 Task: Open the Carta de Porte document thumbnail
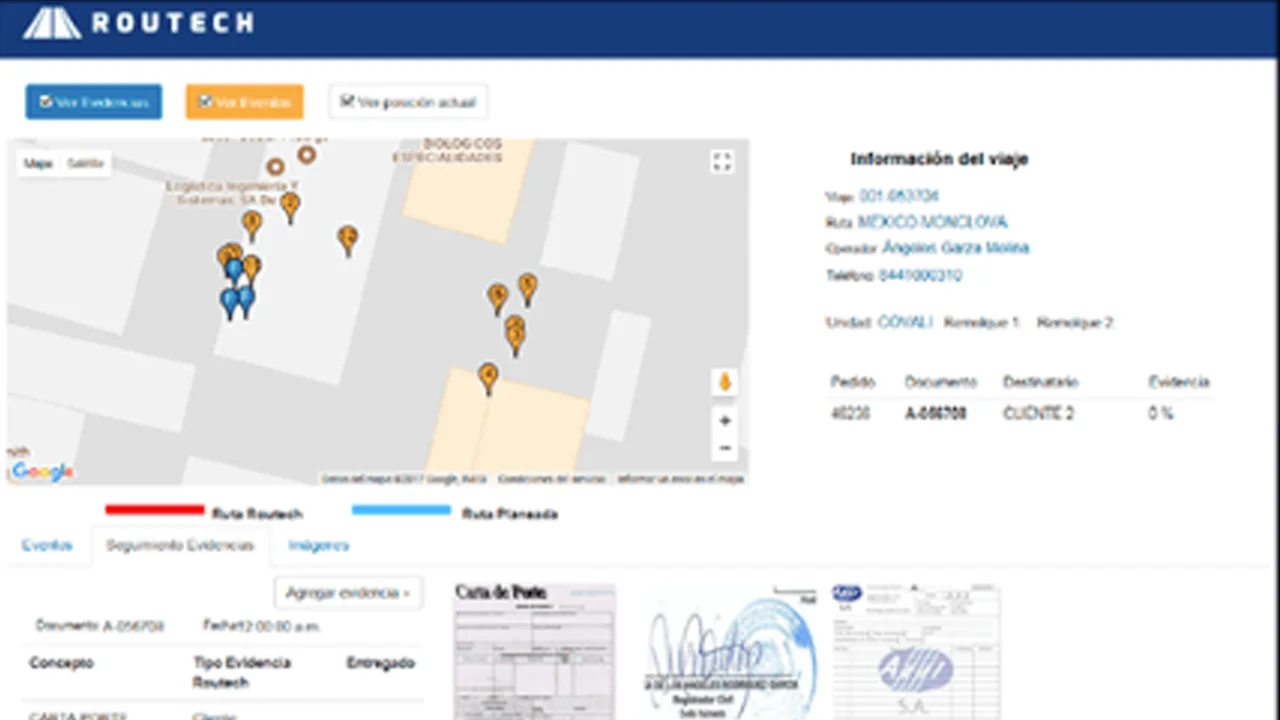tap(534, 650)
